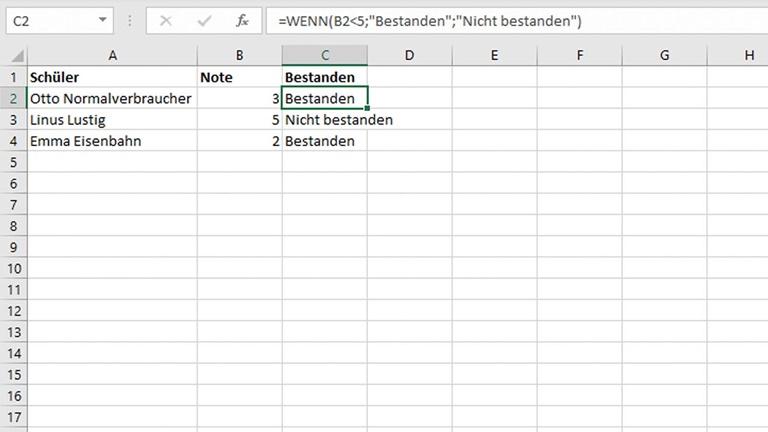Click the Cancel X icon in formula bar
This screenshot has height=432, width=768.
coord(165,21)
